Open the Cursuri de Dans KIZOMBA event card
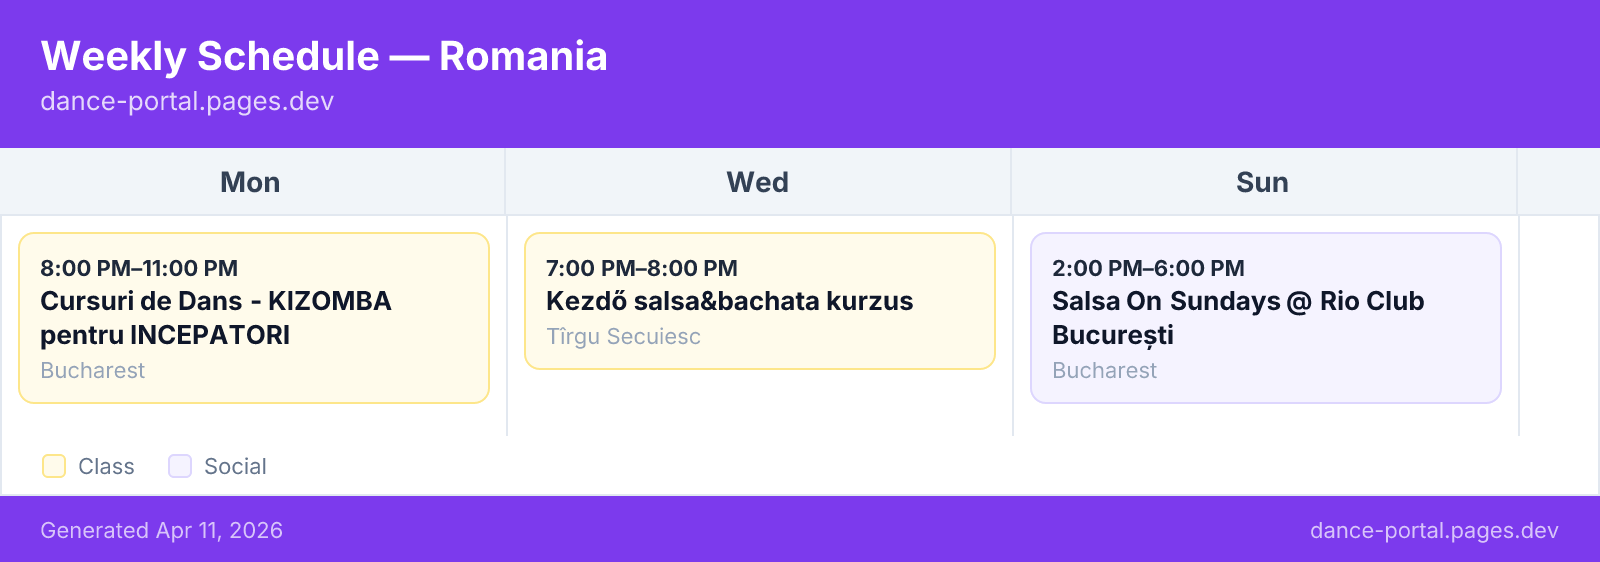 [x=254, y=318]
